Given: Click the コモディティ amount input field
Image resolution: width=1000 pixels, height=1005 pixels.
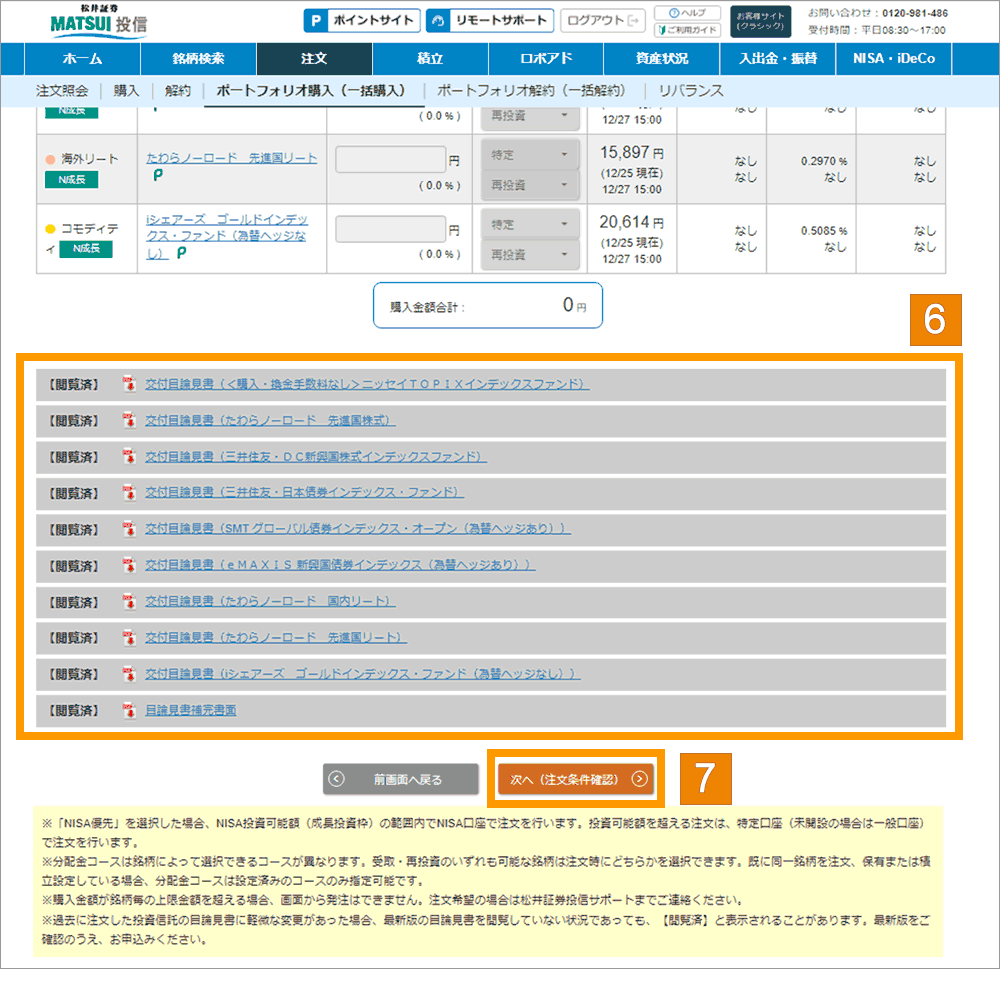Looking at the screenshot, I should 390,229.
